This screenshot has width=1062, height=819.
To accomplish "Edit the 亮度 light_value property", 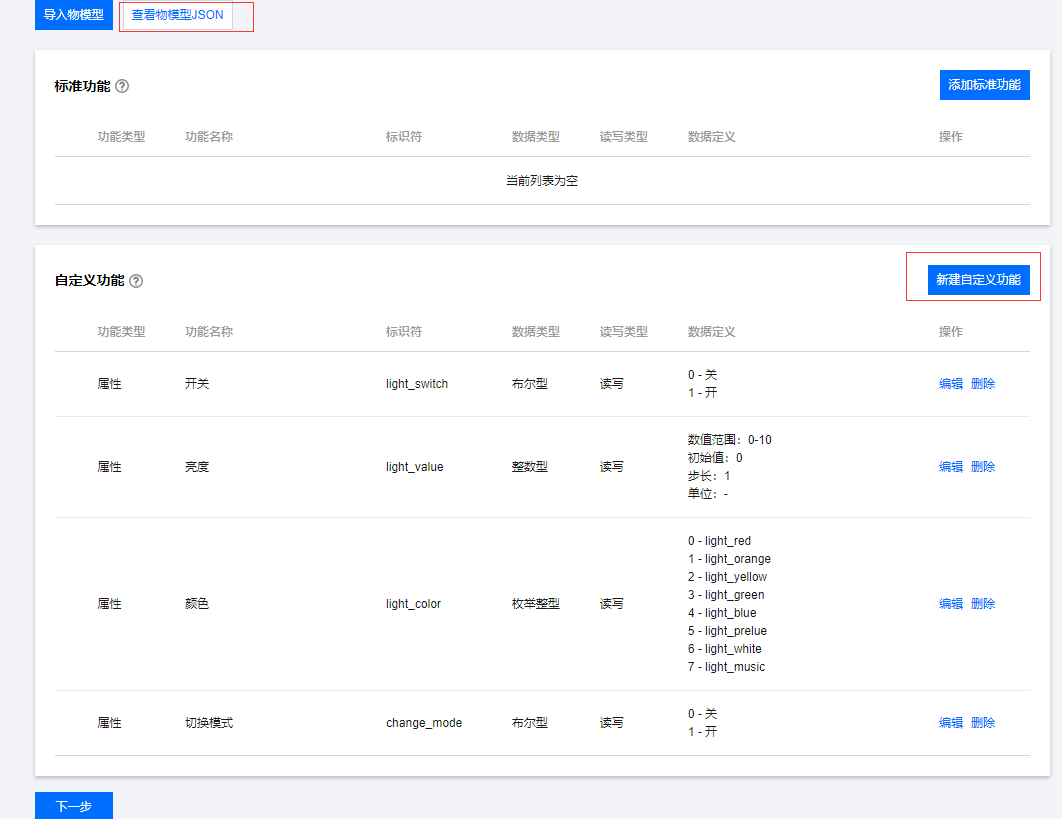I will pos(950,467).
